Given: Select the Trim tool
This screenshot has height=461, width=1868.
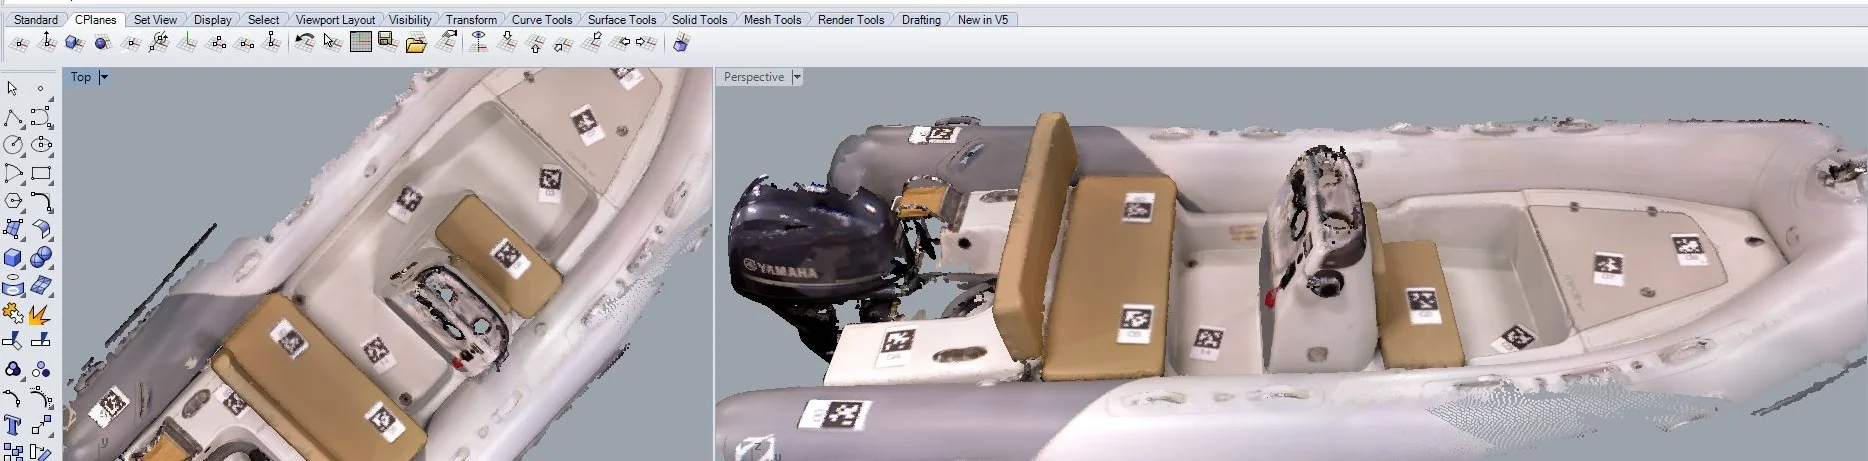Looking at the screenshot, I should [13, 342].
